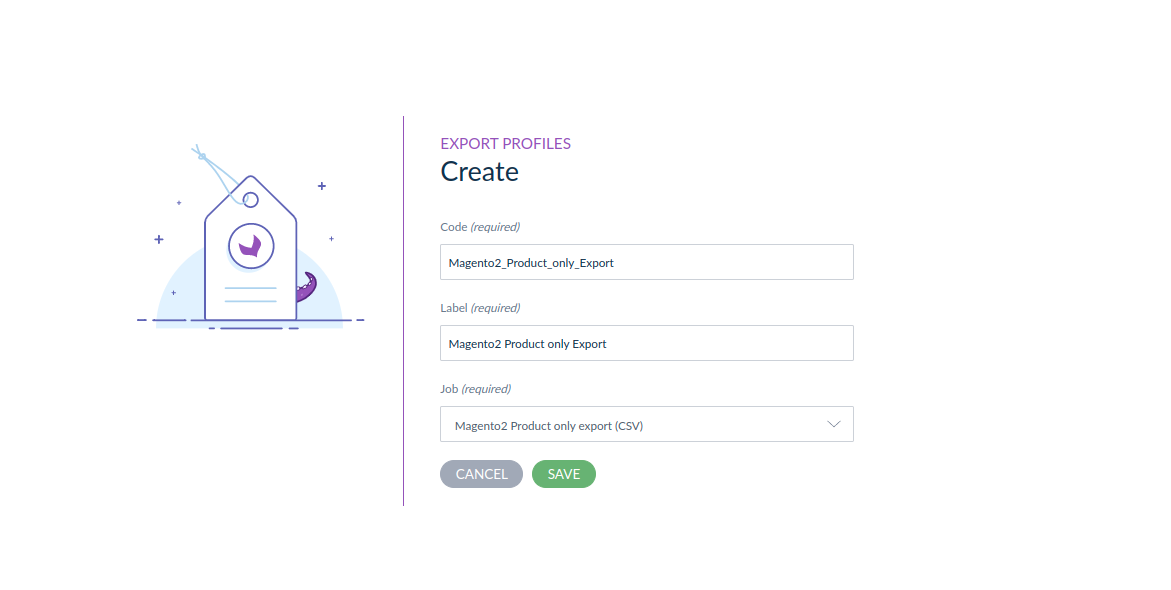Collapse the job picker via its arrow
1171x590 pixels.
[x=833, y=424]
